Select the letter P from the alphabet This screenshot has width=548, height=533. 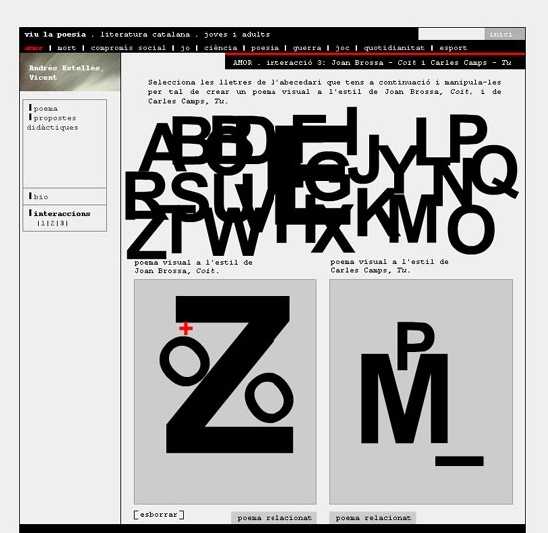pos(468,138)
